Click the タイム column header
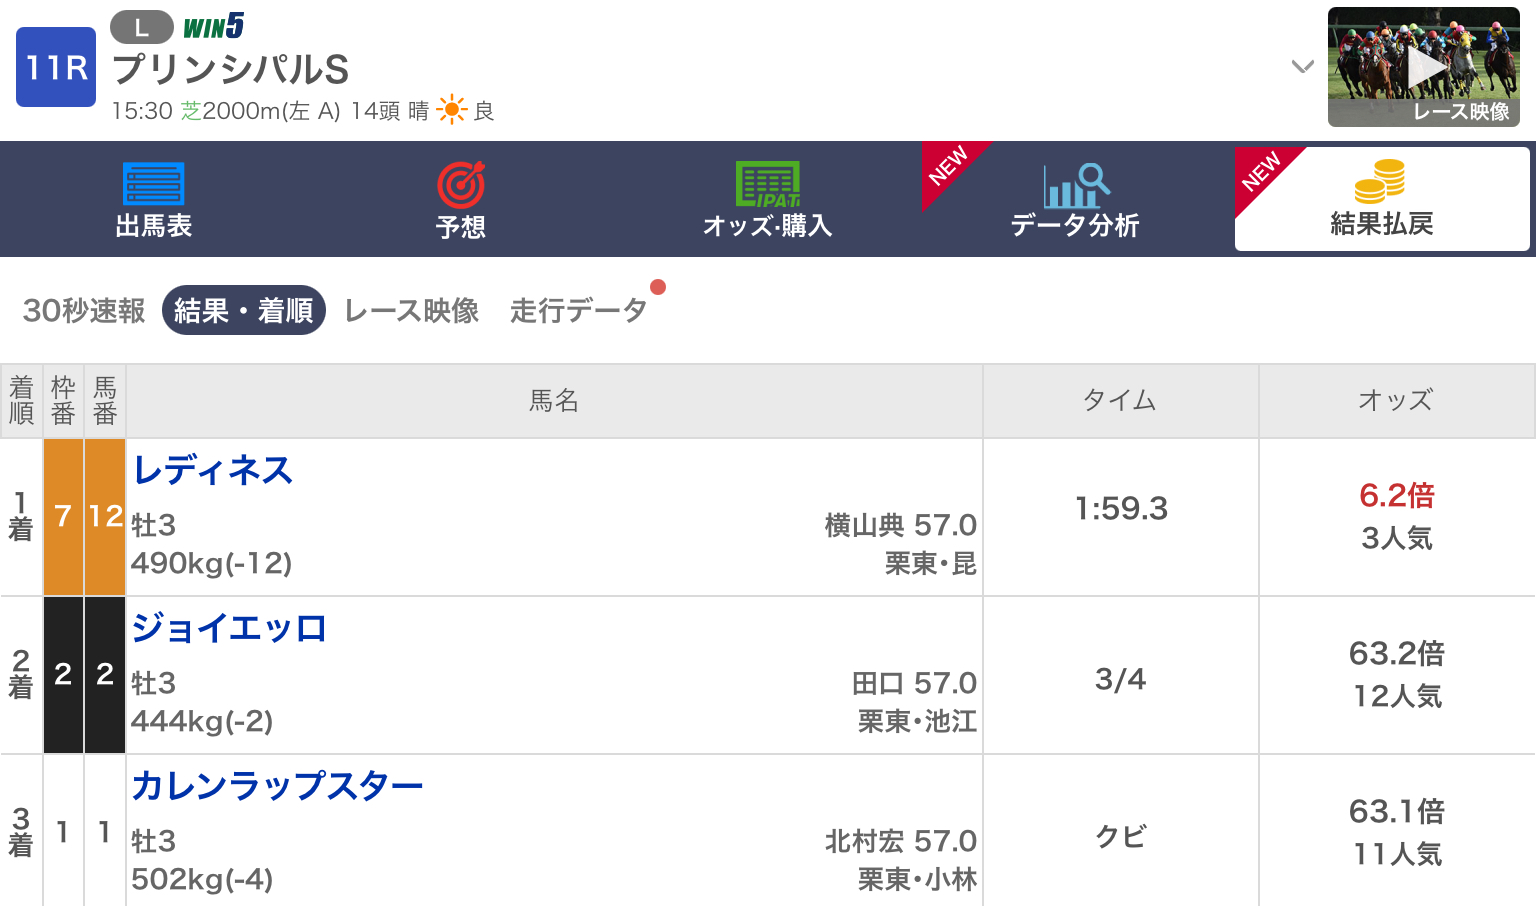Screen dimensions: 1536x906 [1119, 401]
